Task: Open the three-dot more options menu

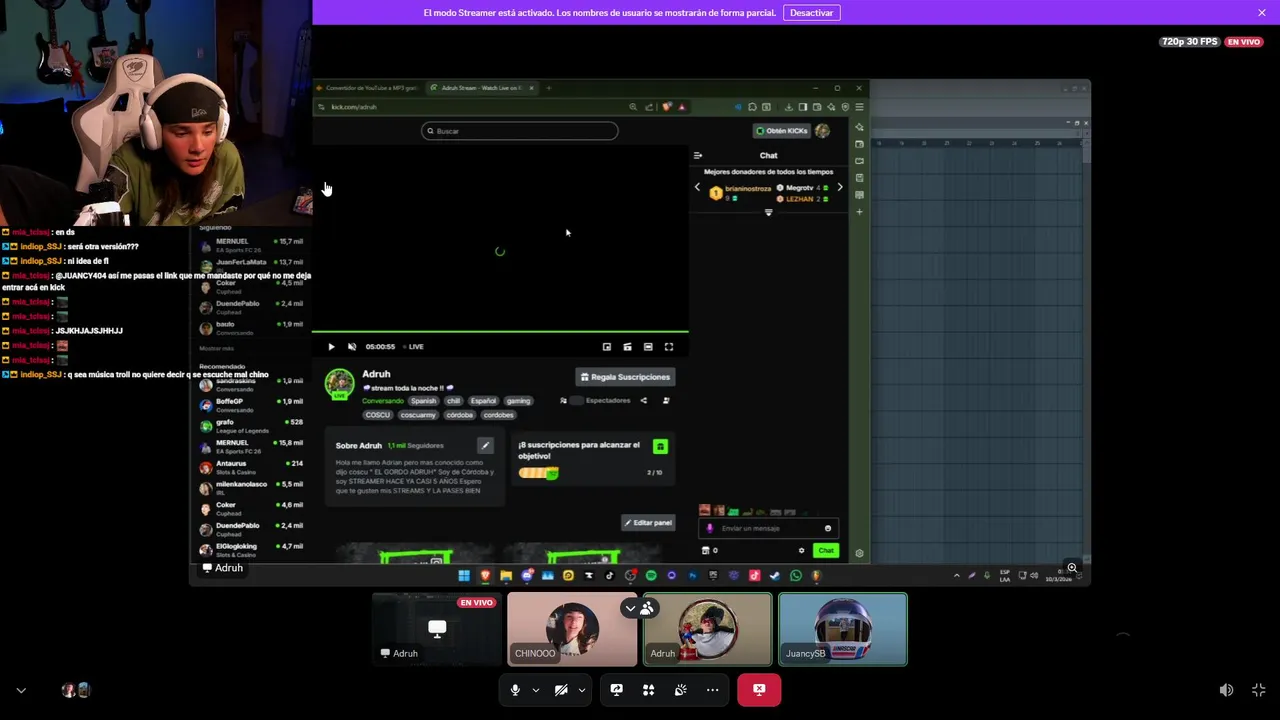Action: coord(712,690)
